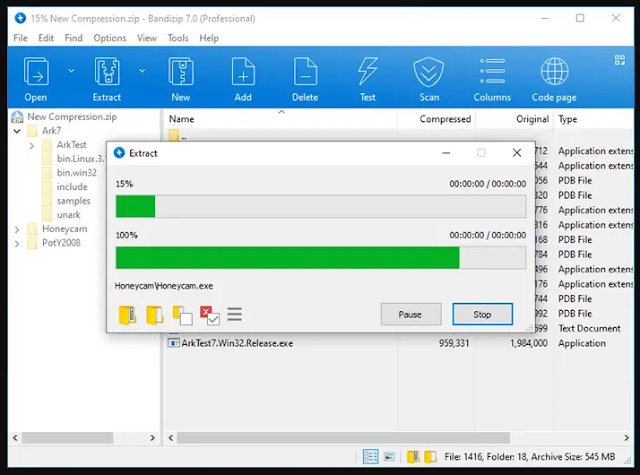Click the hamburger list icon in Extract dialog
The image size is (640, 475).
pos(235,314)
